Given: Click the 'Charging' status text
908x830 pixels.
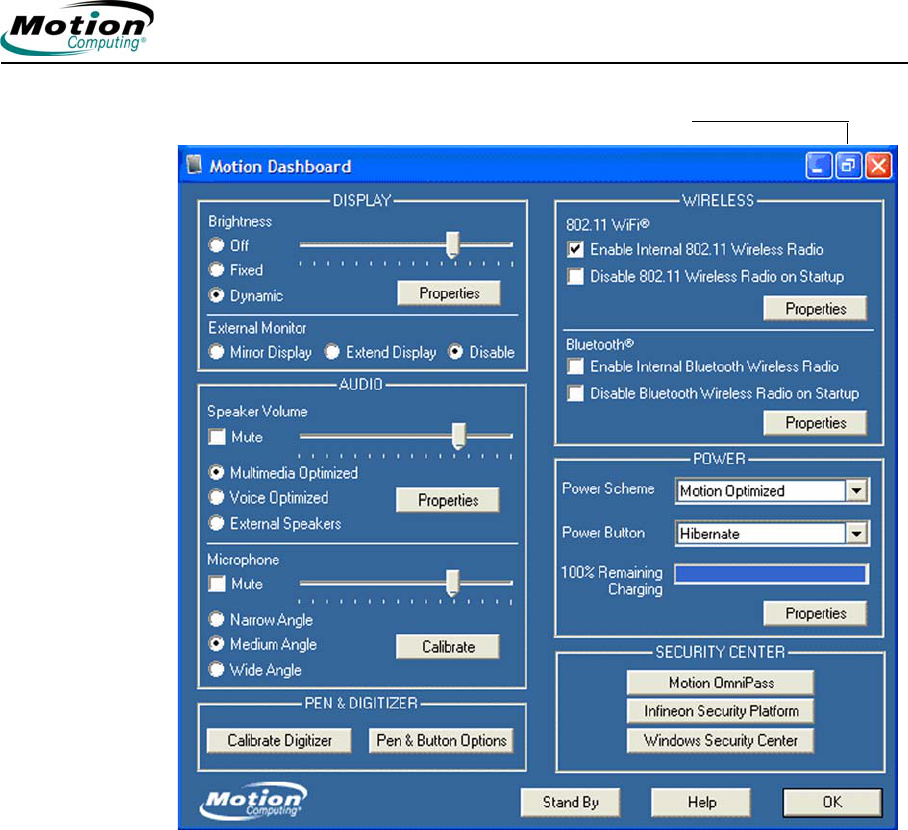Looking at the screenshot, I should pos(635,590).
